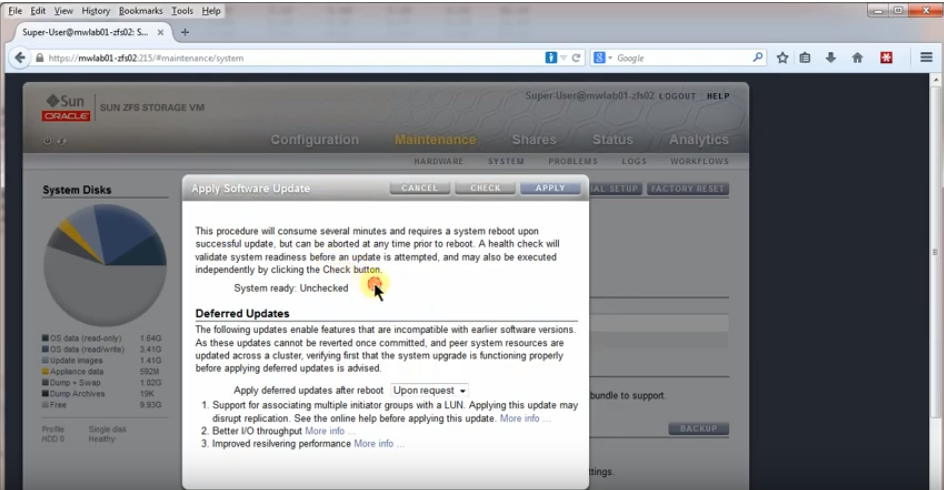Go to home page with house icon
Viewport: 944px width, 490px height.
pos(857,58)
